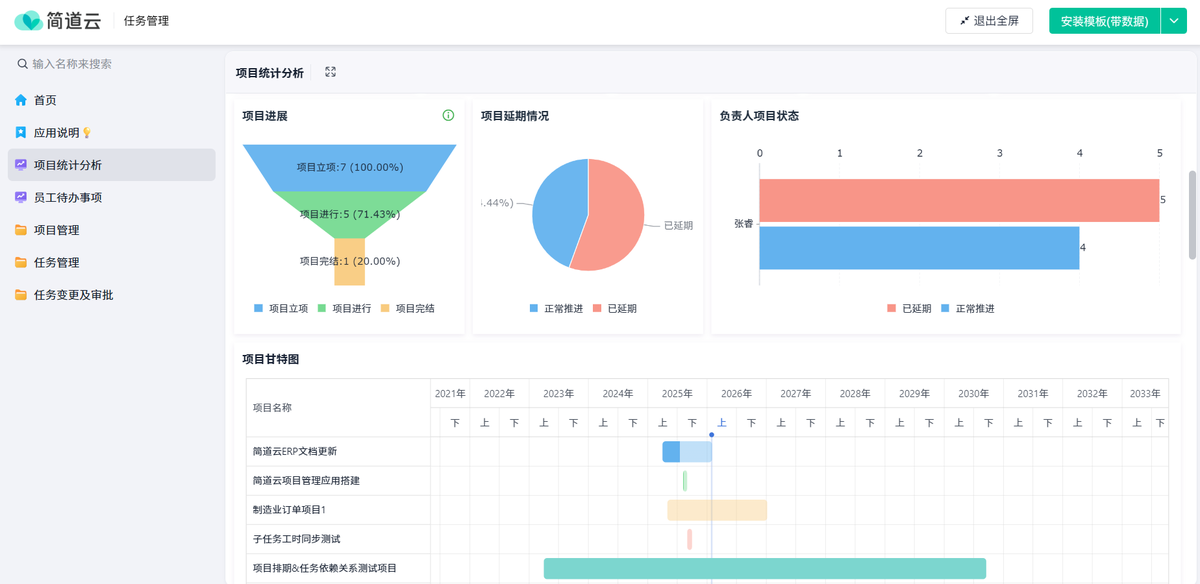1200x584 pixels.
Task: Open the 安装模板 dropdown arrow
Action: [1173, 21]
